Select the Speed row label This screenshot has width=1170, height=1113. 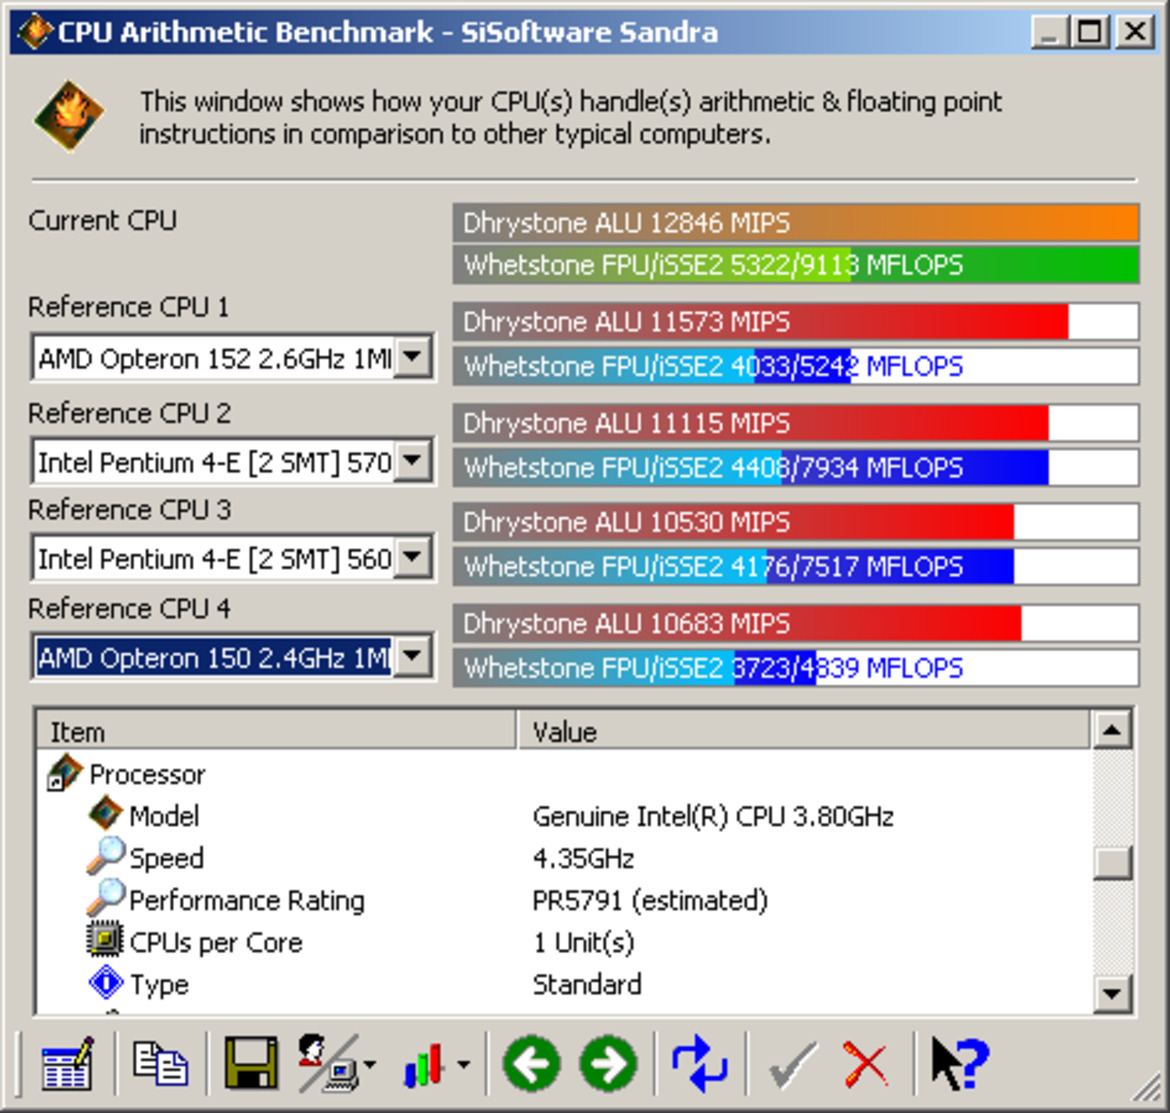coord(166,859)
